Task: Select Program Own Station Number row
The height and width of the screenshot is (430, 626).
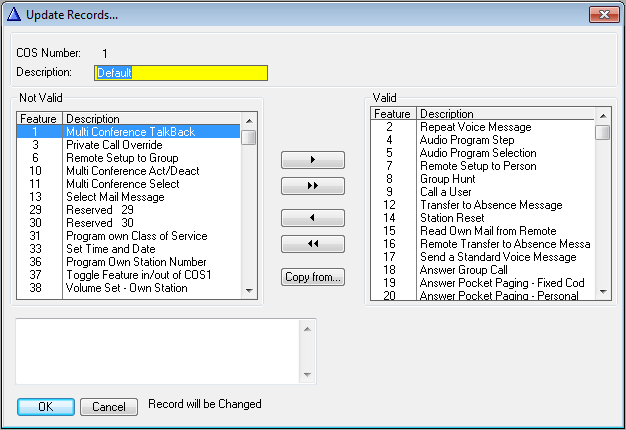Action: 129,262
